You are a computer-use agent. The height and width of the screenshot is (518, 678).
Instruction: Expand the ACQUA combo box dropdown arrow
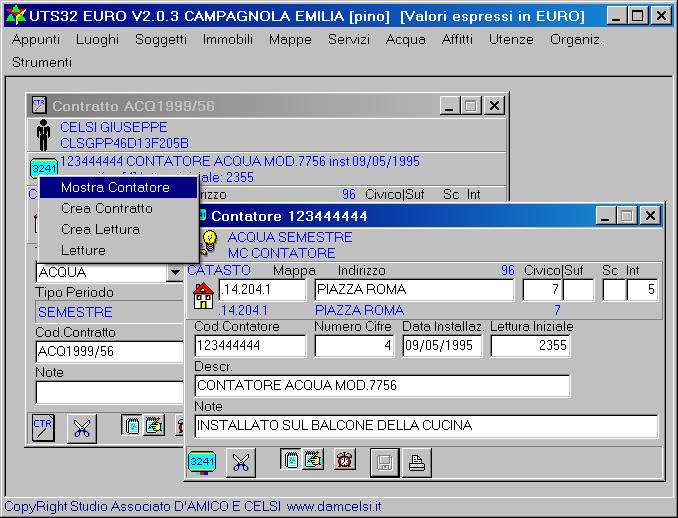[174, 272]
